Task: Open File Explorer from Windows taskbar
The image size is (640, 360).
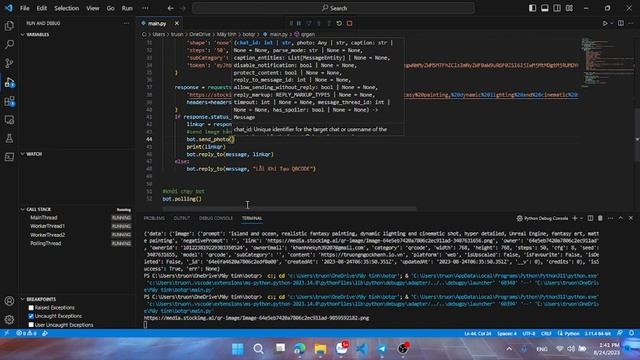Action: [320, 349]
